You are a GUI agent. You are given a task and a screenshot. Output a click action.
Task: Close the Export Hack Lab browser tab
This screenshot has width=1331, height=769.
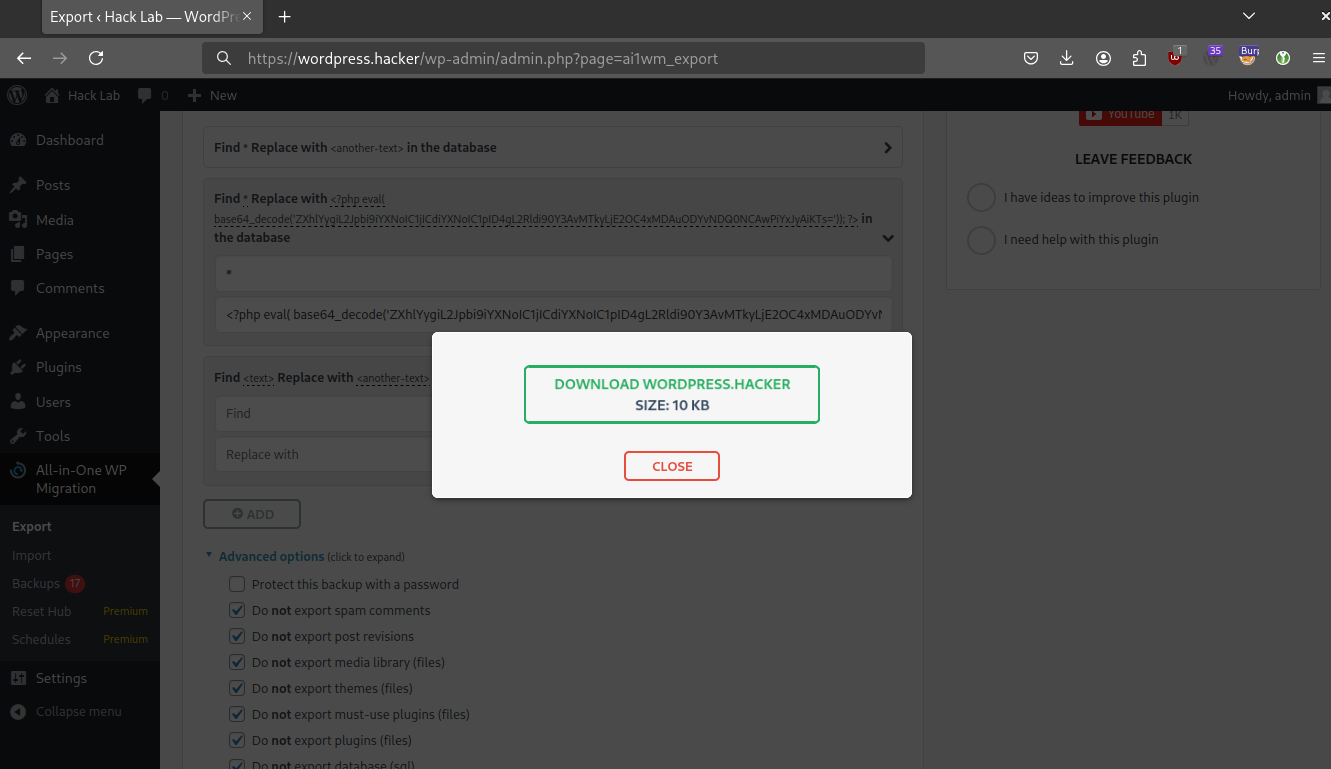tap(247, 17)
